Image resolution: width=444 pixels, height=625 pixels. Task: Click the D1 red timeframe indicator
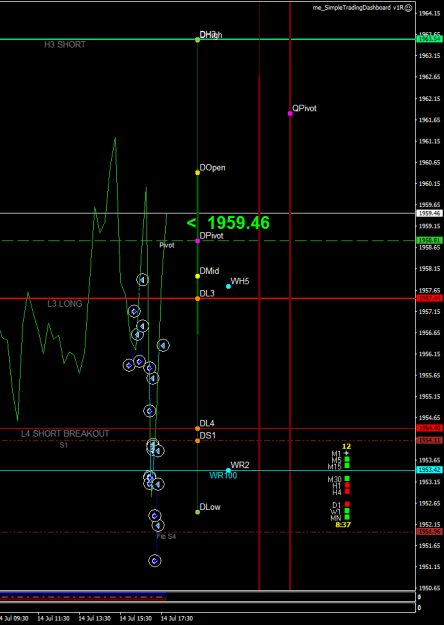pyautogui.click(x=347, y=504)
